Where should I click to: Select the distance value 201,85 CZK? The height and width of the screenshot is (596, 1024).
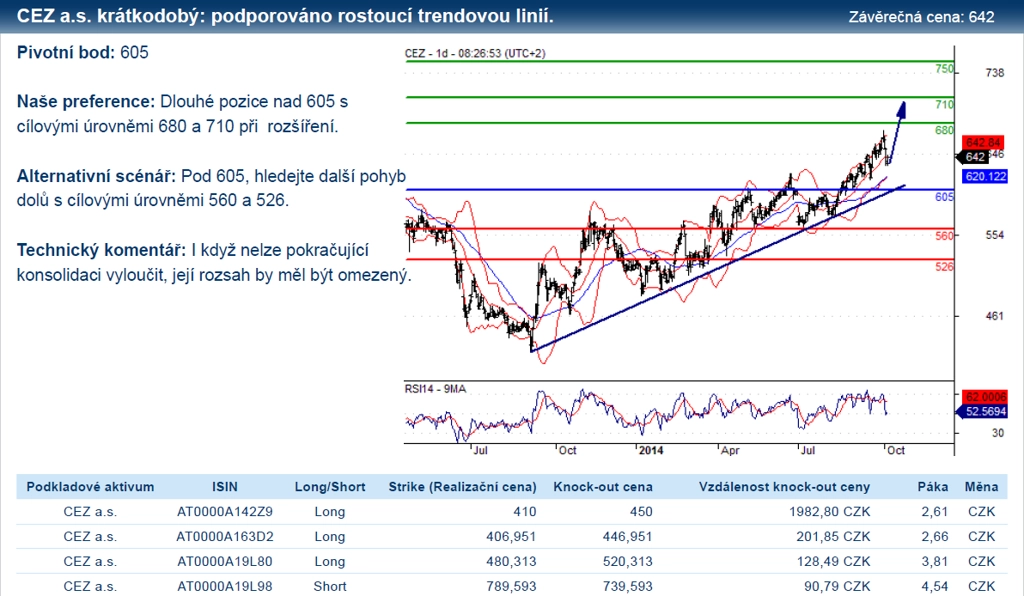coord(833,537)
